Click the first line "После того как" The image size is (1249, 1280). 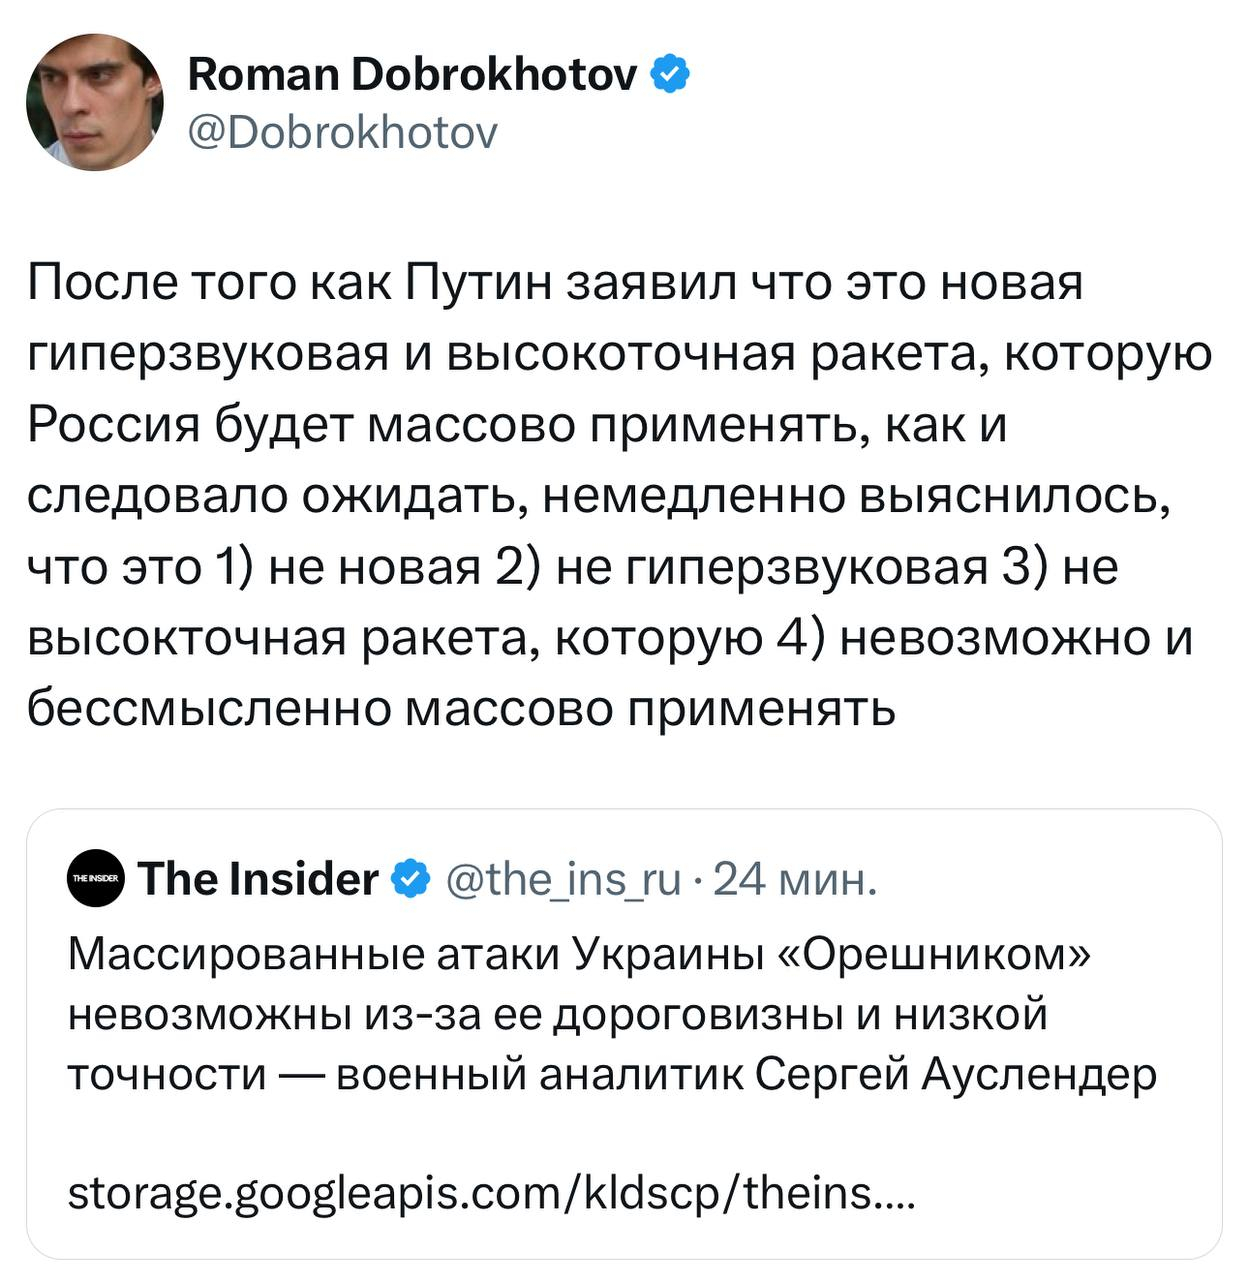tap(210, 283)
